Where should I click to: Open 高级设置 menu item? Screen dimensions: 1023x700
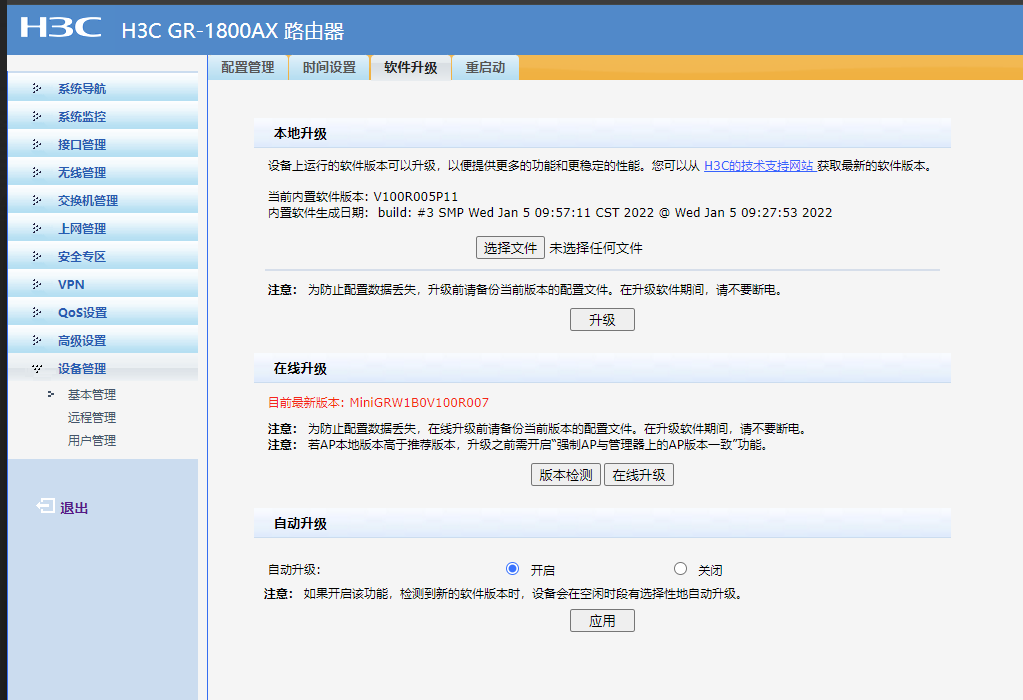[x=103, y=341]
